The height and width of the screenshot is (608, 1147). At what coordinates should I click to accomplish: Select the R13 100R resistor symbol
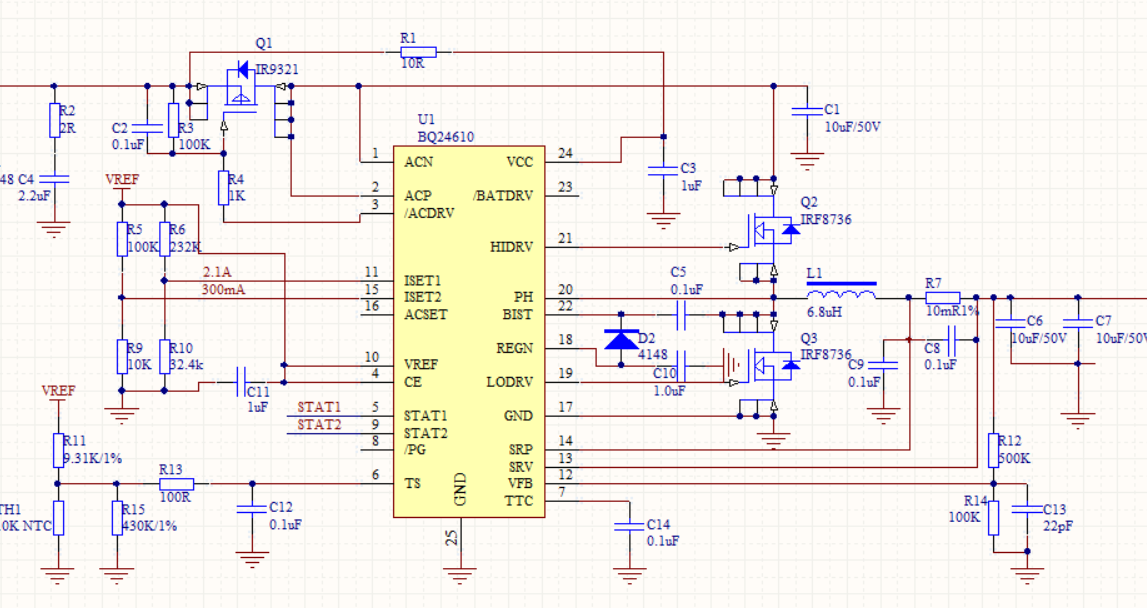pyautogui.click(x=176, y=484)
